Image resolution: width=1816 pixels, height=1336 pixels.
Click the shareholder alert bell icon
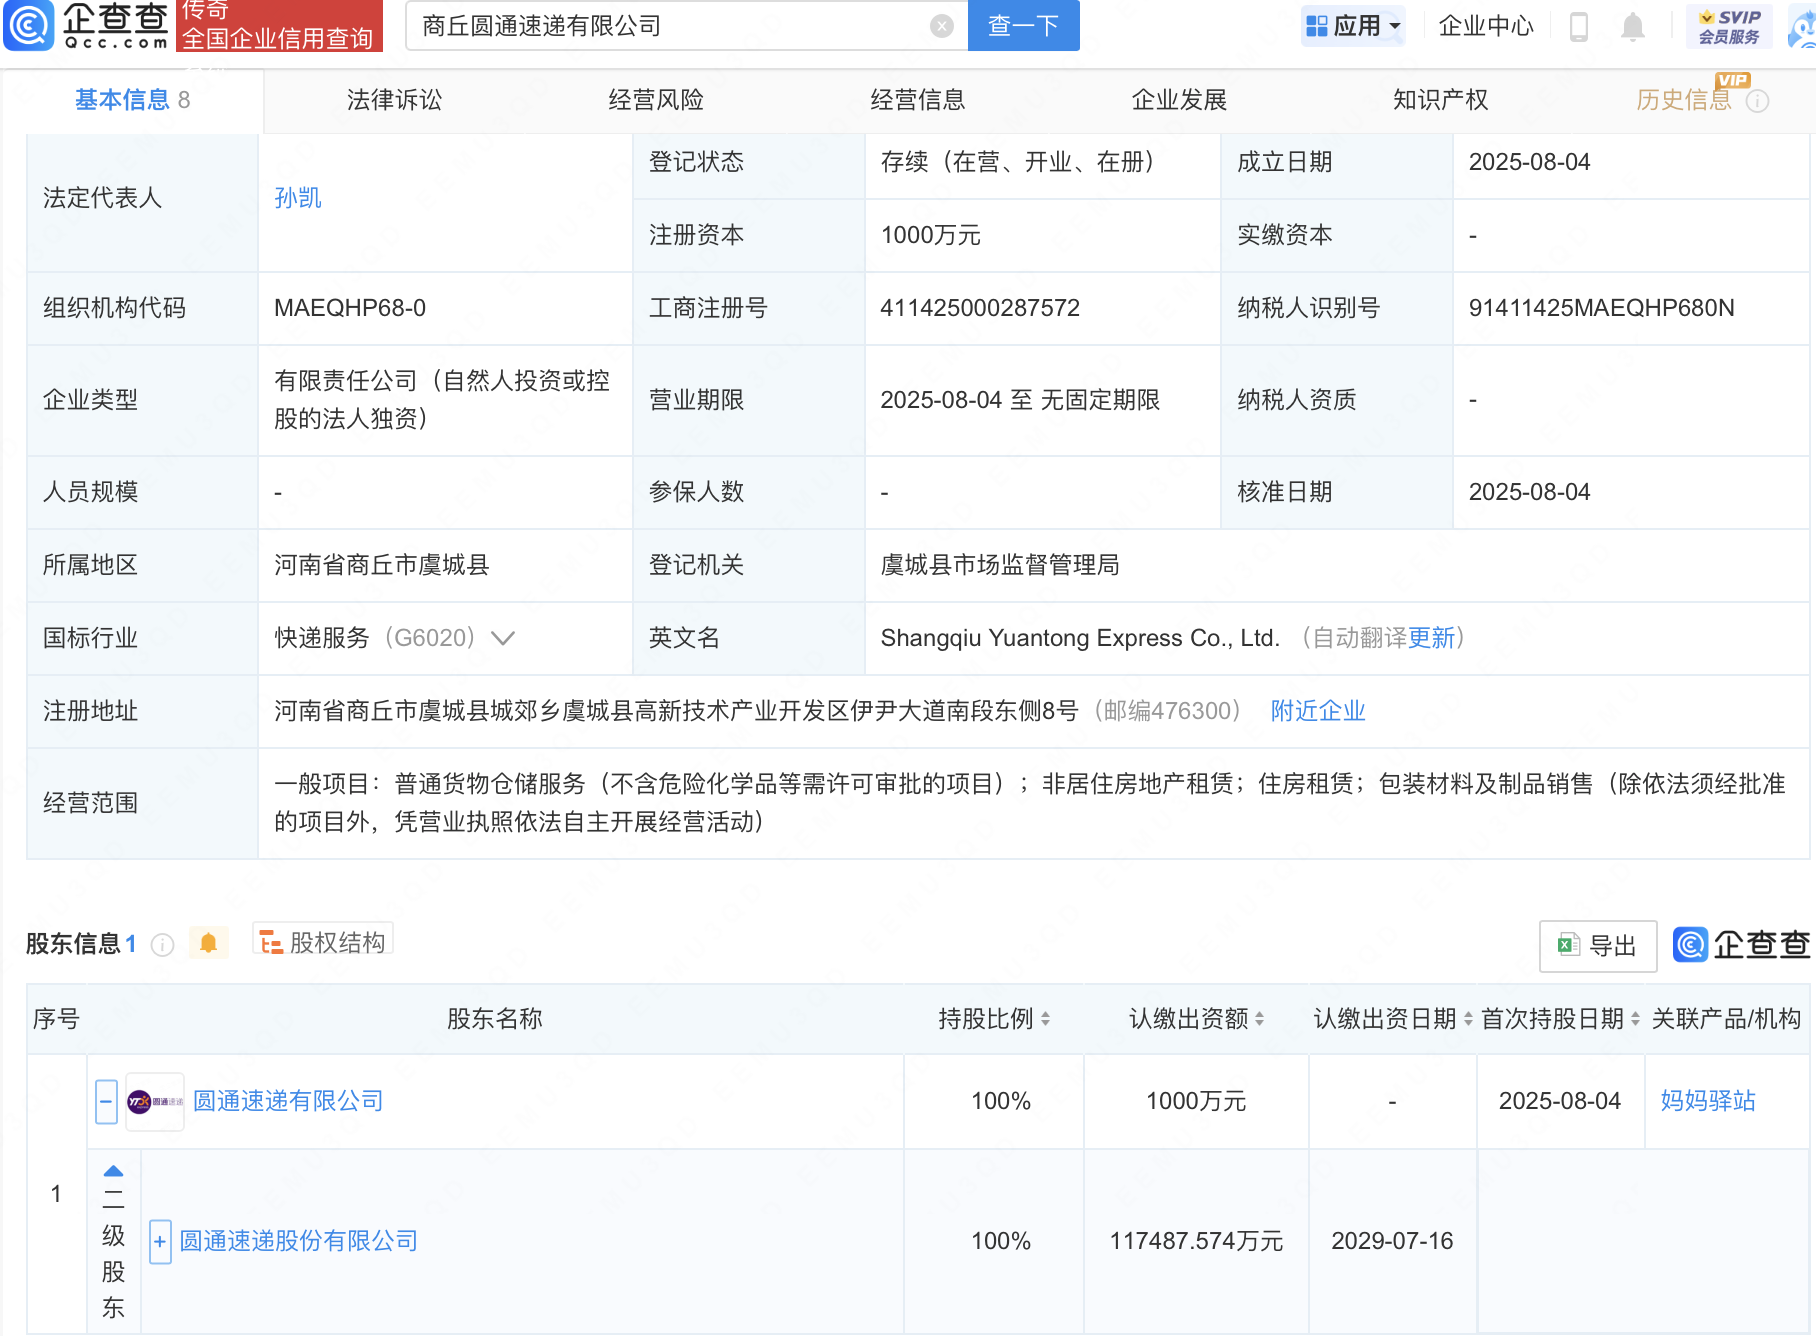(208, 943)
